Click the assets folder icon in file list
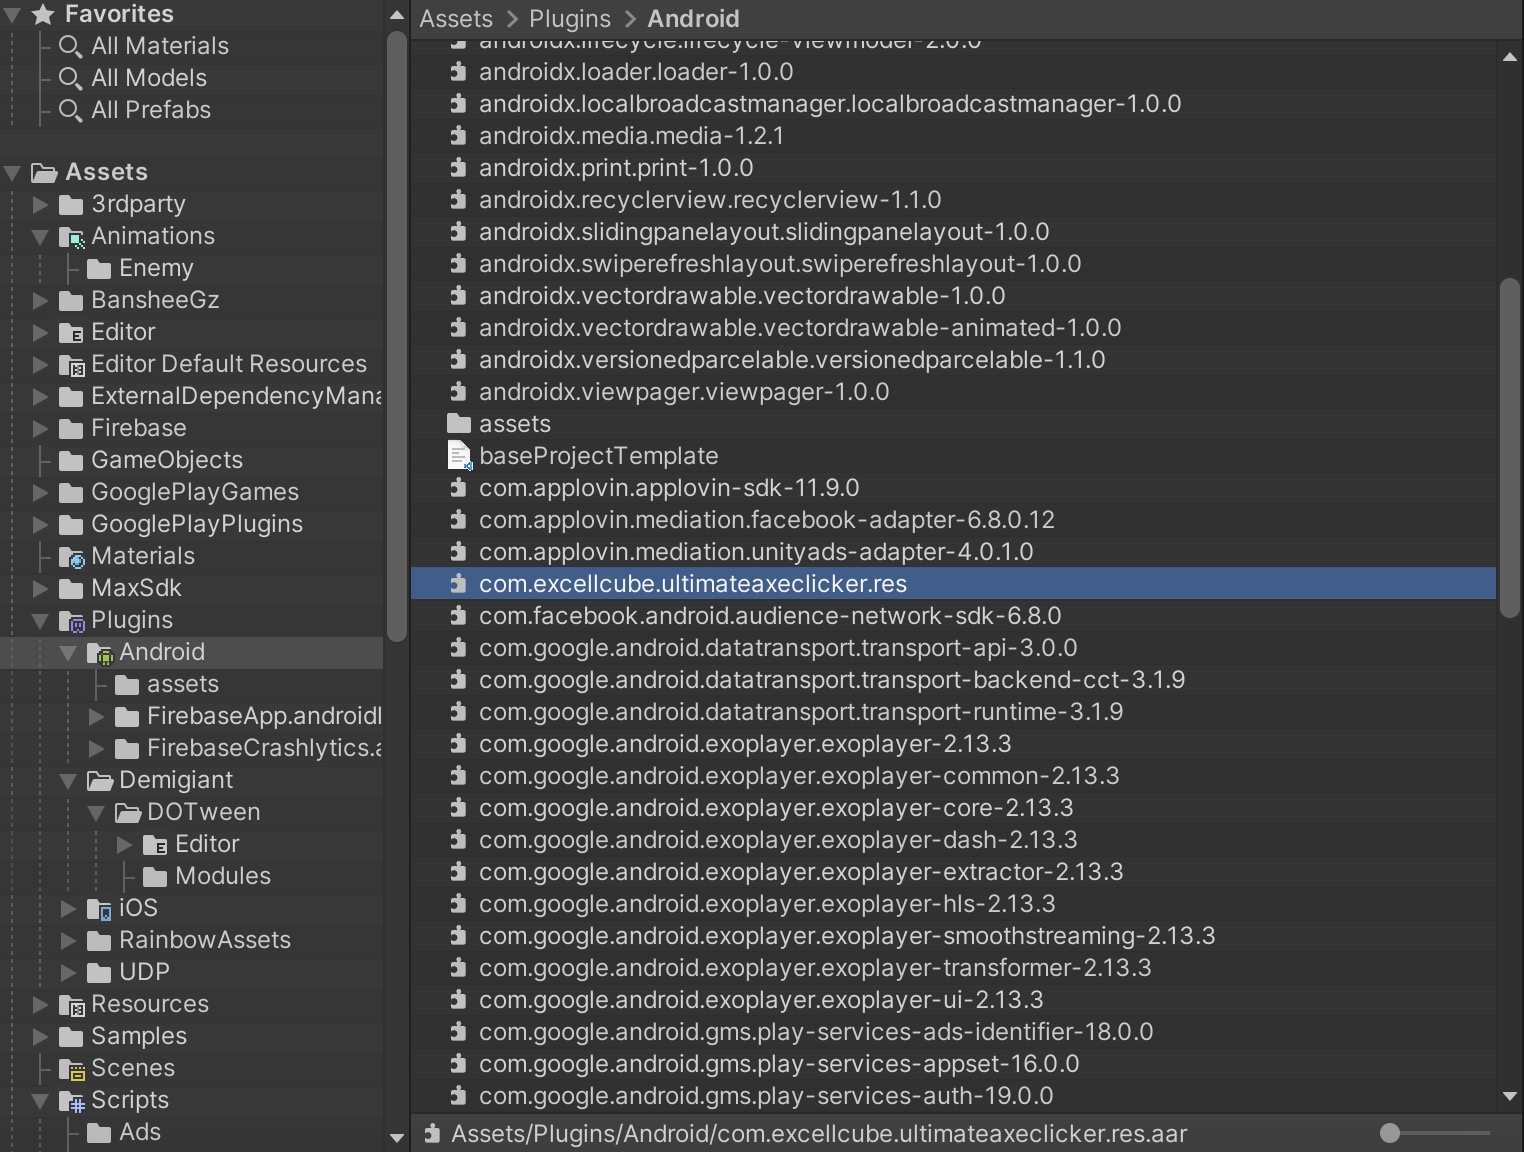 [459, 424]
